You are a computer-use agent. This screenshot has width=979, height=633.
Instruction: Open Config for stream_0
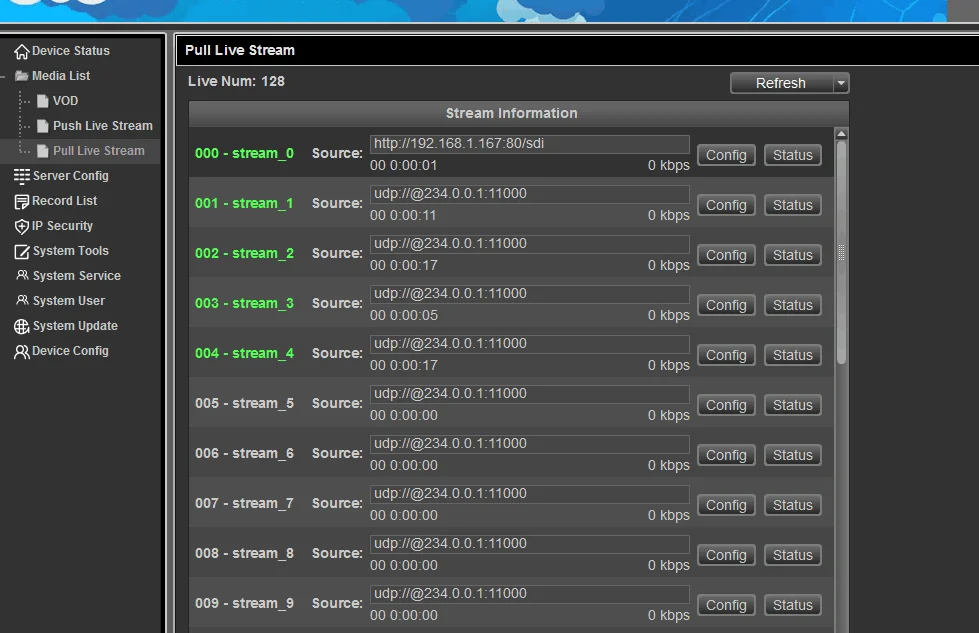click(725, 154)
